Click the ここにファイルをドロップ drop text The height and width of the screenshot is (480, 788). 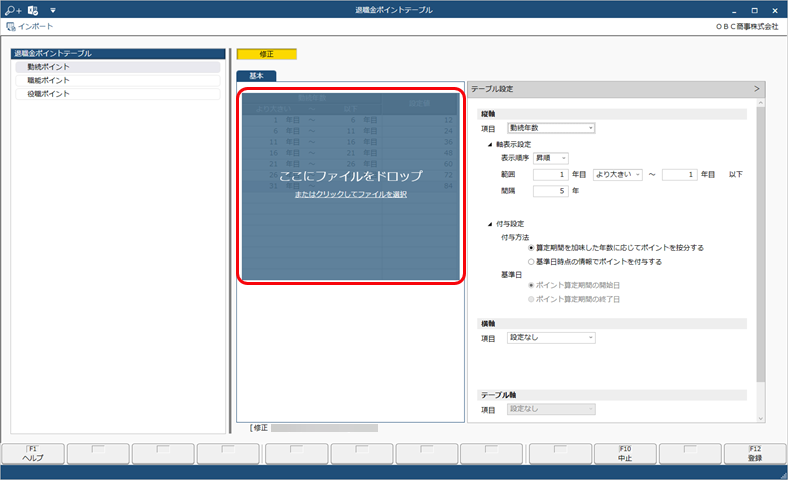pos(351,176)
